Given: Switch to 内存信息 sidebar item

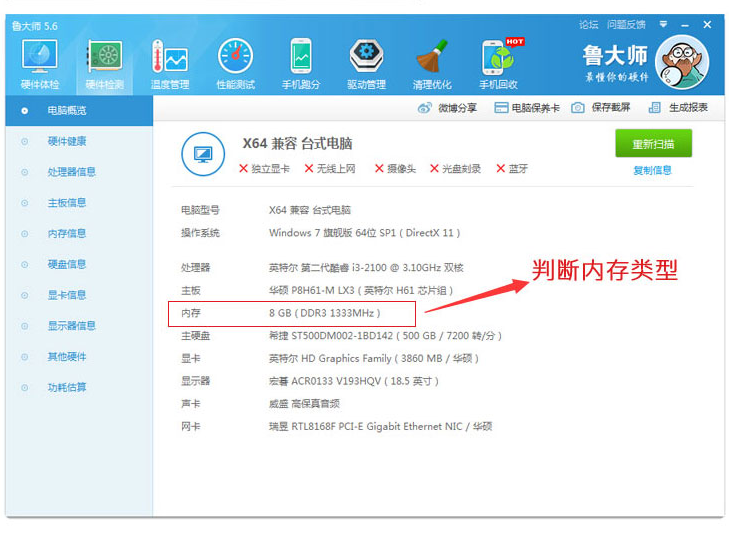Looking at the screenshot, I should click(x=67, y=233).
